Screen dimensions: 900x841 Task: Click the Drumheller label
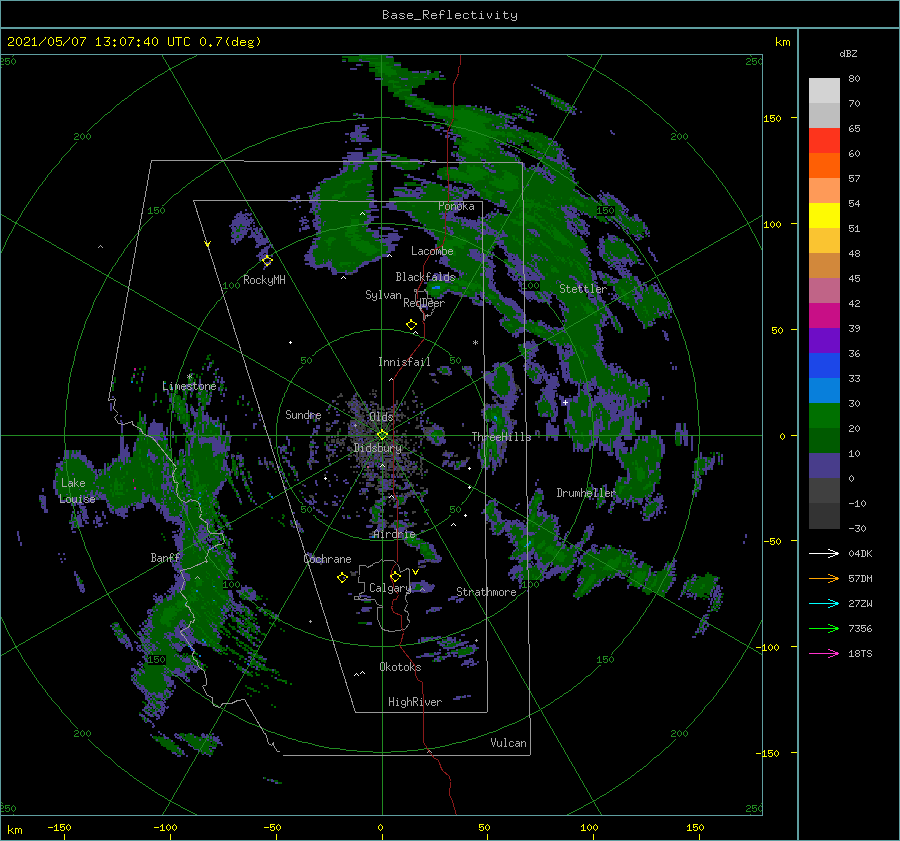pos(586,493)
